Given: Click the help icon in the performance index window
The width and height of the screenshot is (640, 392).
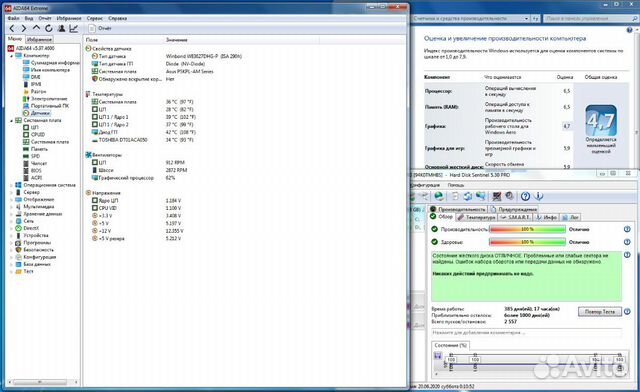Looking at the screenshot, I should (x=630, y=30).
